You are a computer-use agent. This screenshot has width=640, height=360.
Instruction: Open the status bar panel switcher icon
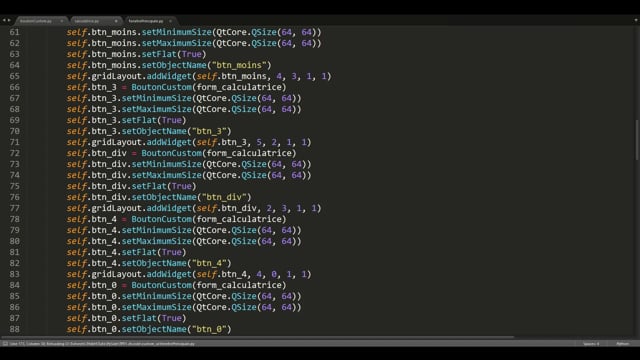5,344
